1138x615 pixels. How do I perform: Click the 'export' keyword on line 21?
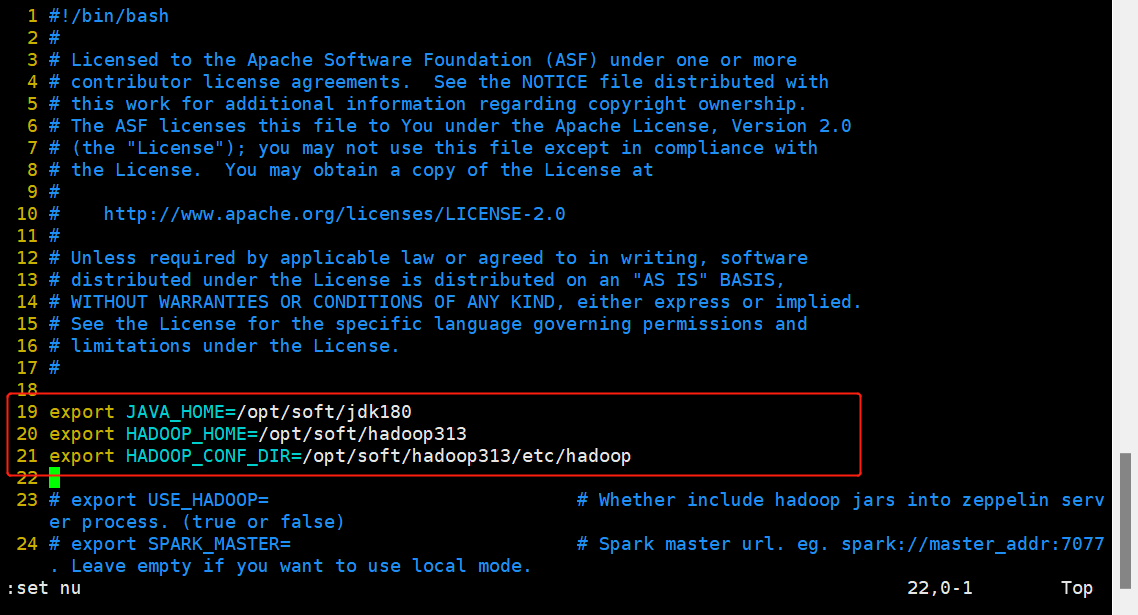pyautogui.click(x=82, y=456)
